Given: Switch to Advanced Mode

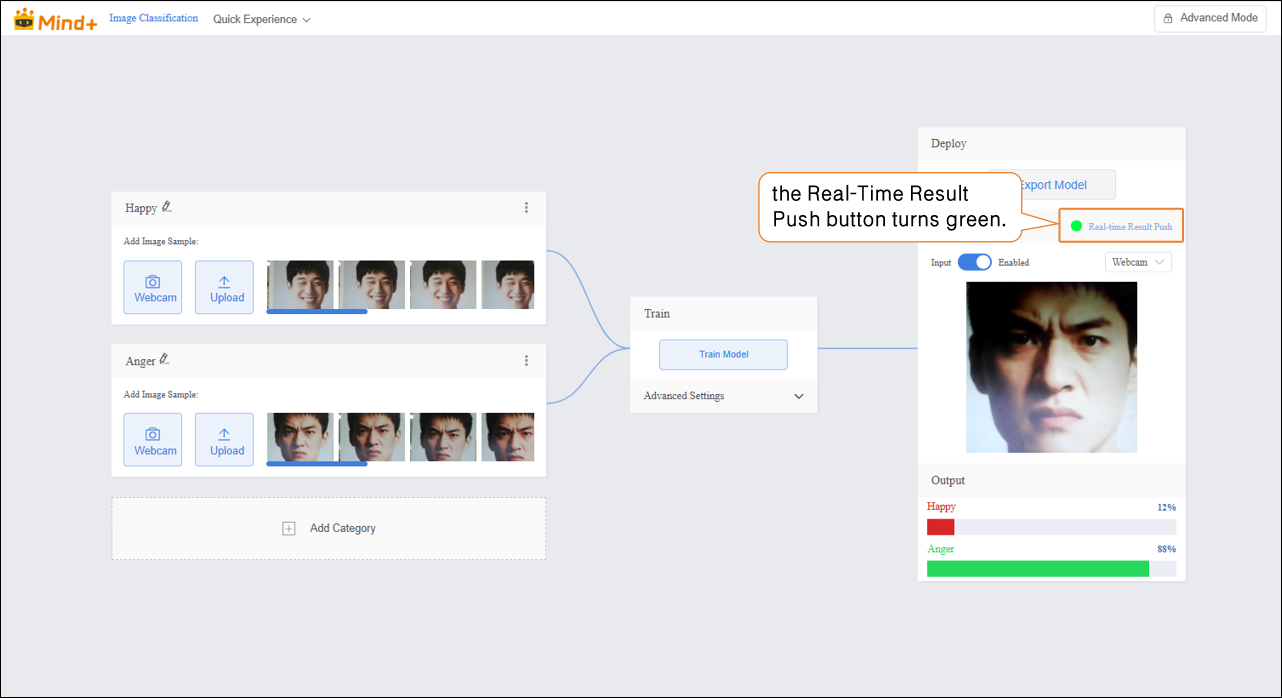Looking at the screenshot, I should [1210, 18].
